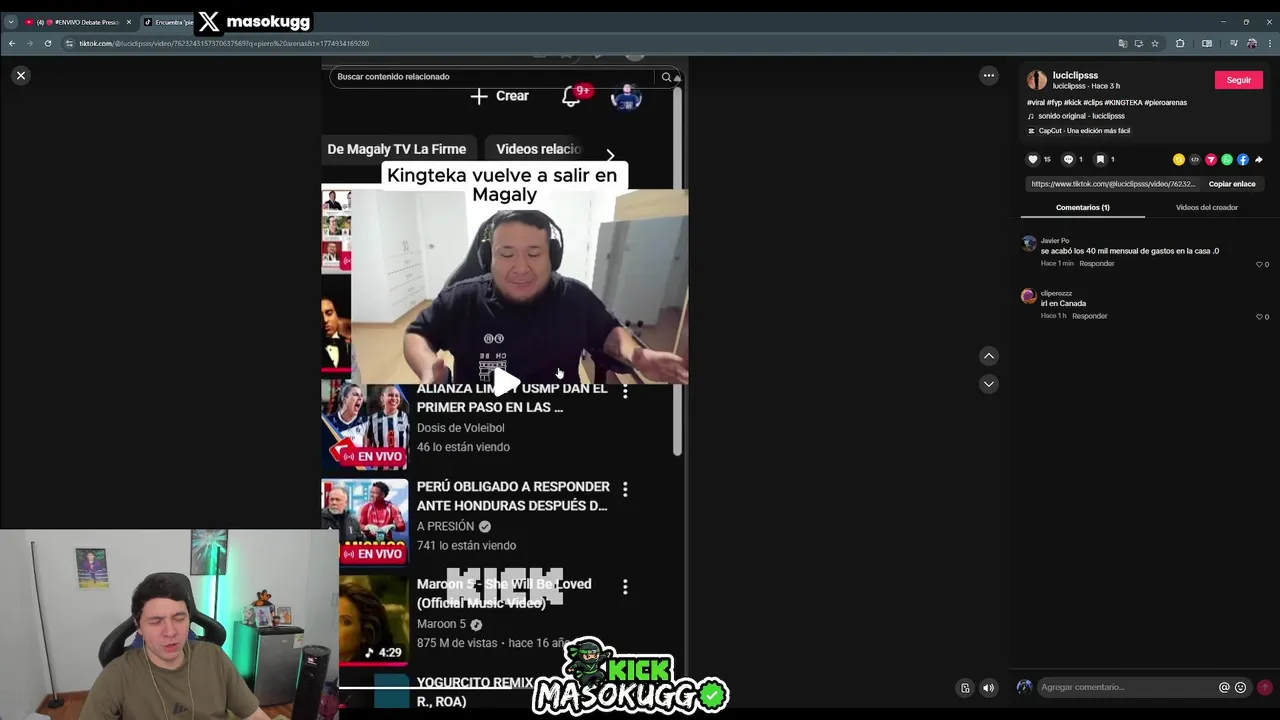Reply to Javier Po's comment
The height and width of the screenshot is (720, 1280).
click(1096, 264)
